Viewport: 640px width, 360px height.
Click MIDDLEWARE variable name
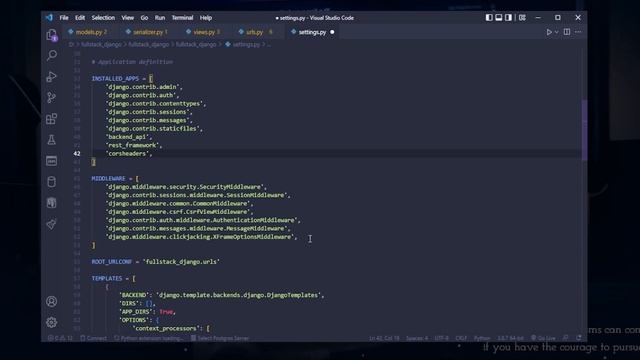click(108, 178)
